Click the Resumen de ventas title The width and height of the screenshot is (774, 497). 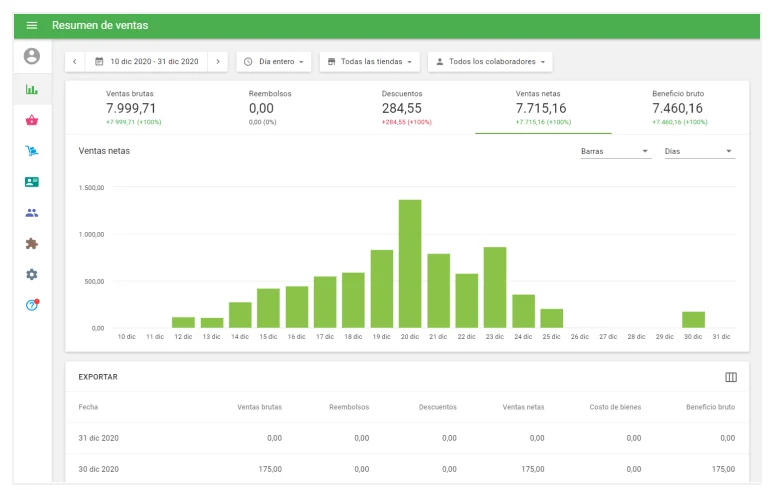click(x=100, y=25)
